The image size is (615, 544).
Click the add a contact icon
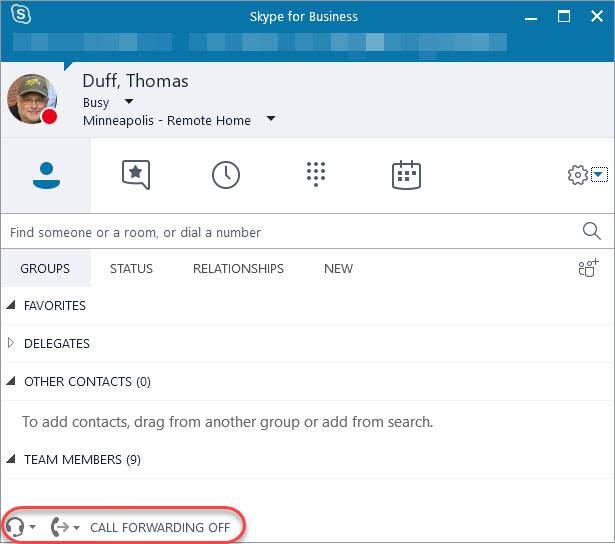tap(588, 268)
